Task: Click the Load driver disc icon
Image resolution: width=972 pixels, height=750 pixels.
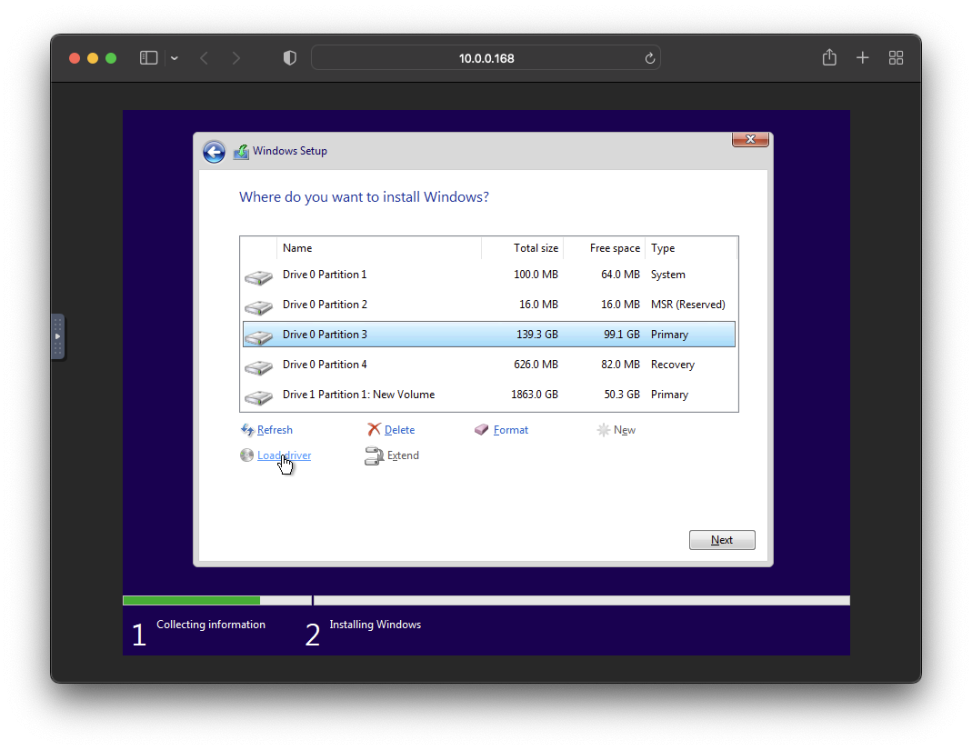Action: [247, 455]
